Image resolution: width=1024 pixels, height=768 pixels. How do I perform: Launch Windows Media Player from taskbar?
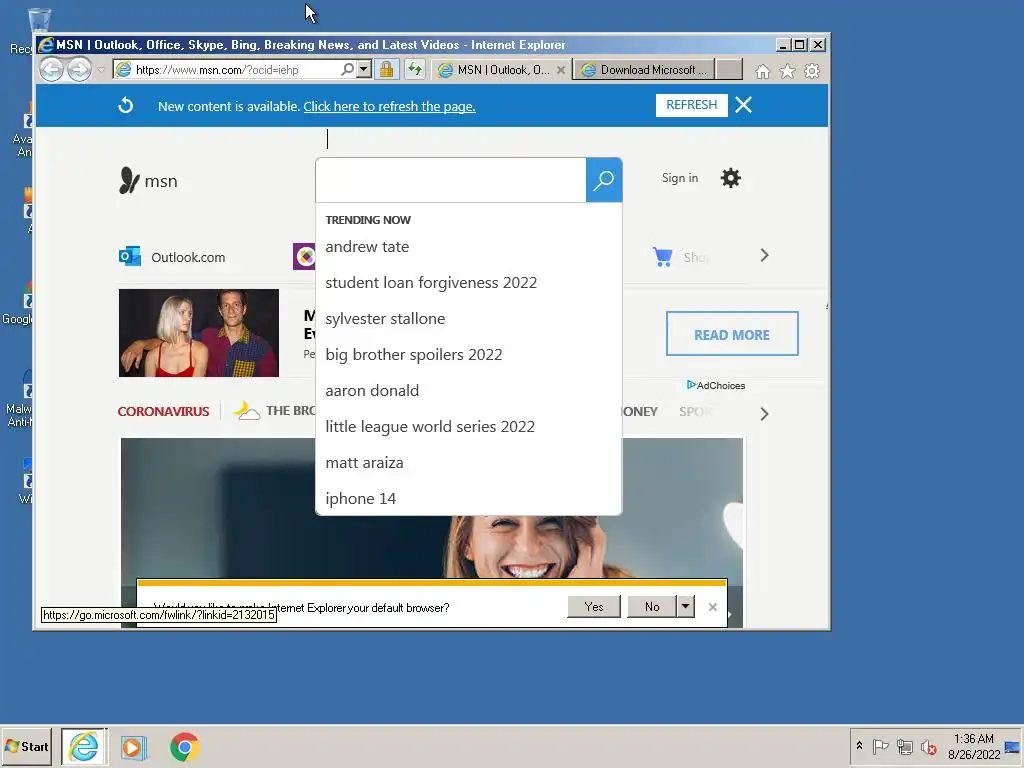[x=133, y=747]
